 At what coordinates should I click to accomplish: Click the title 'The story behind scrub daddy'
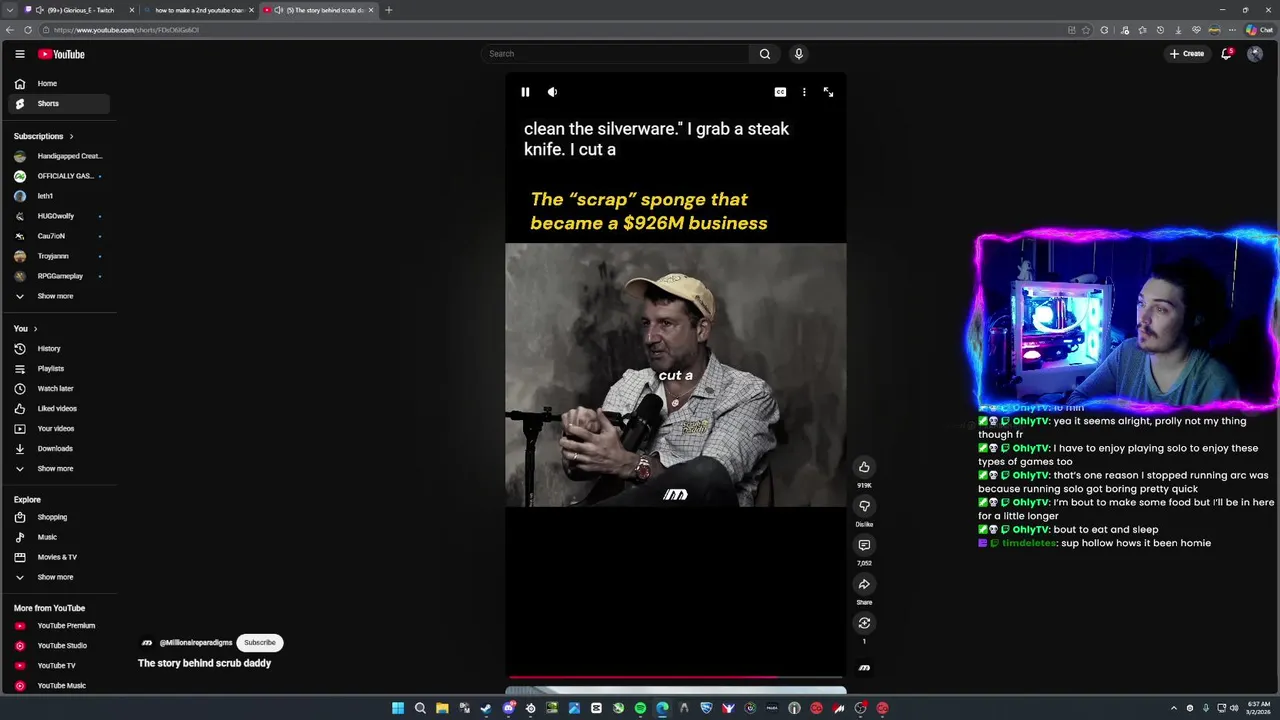point(204,663)
